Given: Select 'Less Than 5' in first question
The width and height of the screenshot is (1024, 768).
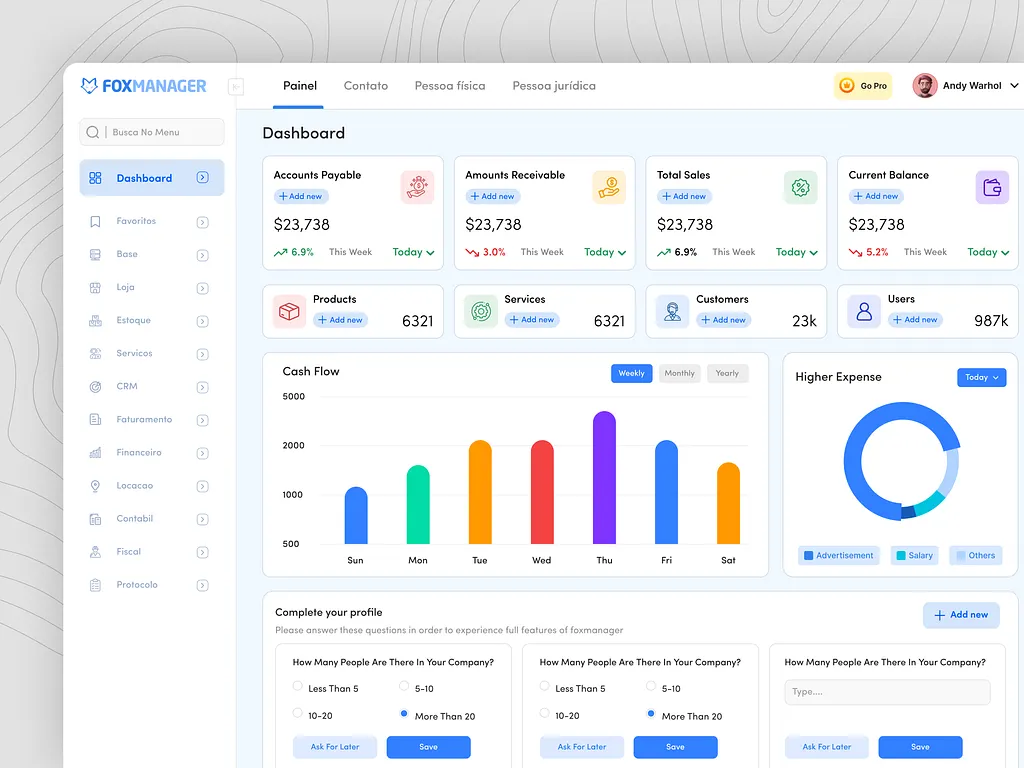Looking at the screenshot, I should point(298,686).
